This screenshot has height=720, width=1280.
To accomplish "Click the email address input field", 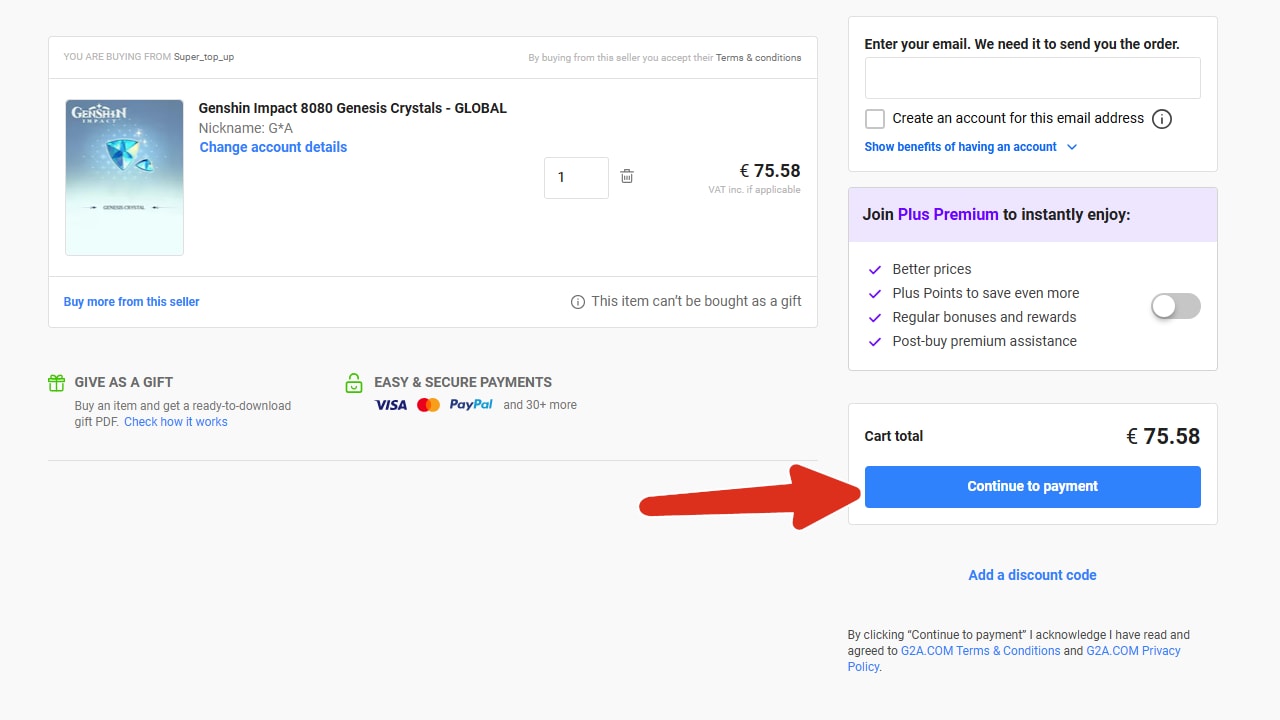I will (1032, 78).
